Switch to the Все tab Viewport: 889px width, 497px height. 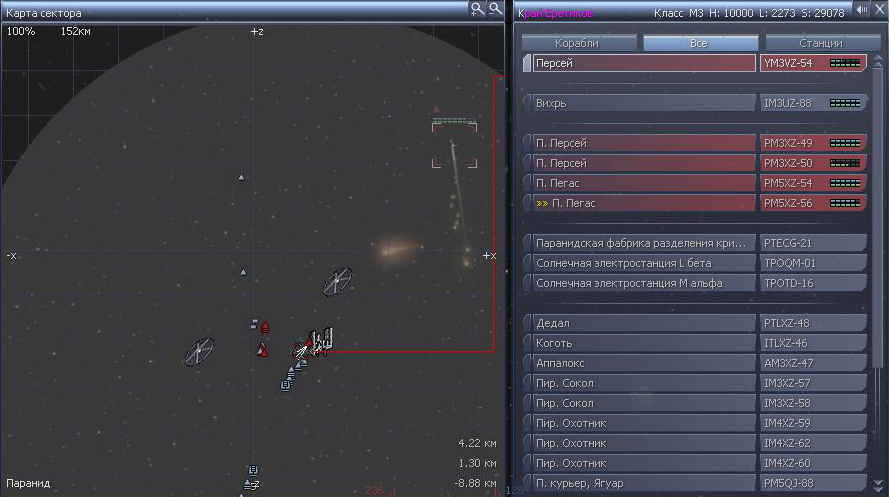coord(700,43)
